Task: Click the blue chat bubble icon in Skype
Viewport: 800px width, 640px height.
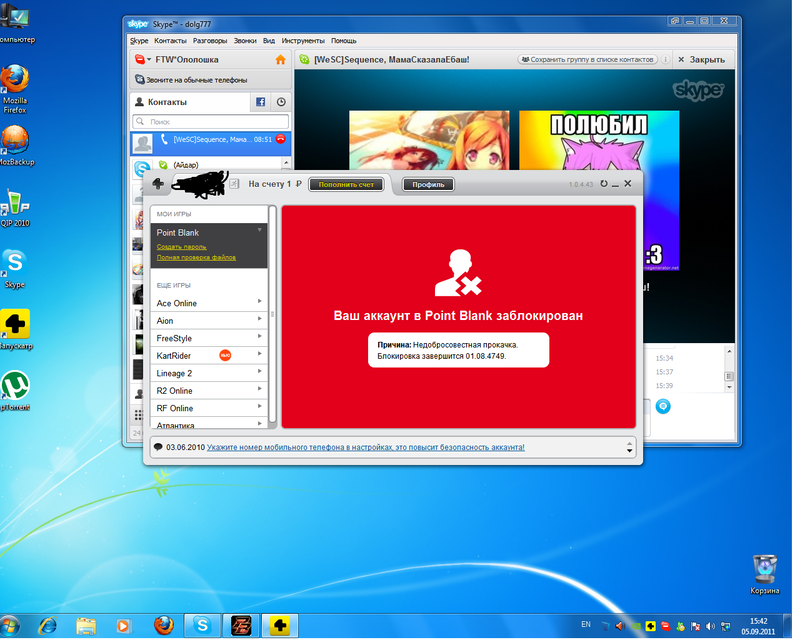Action: (663, 406)
